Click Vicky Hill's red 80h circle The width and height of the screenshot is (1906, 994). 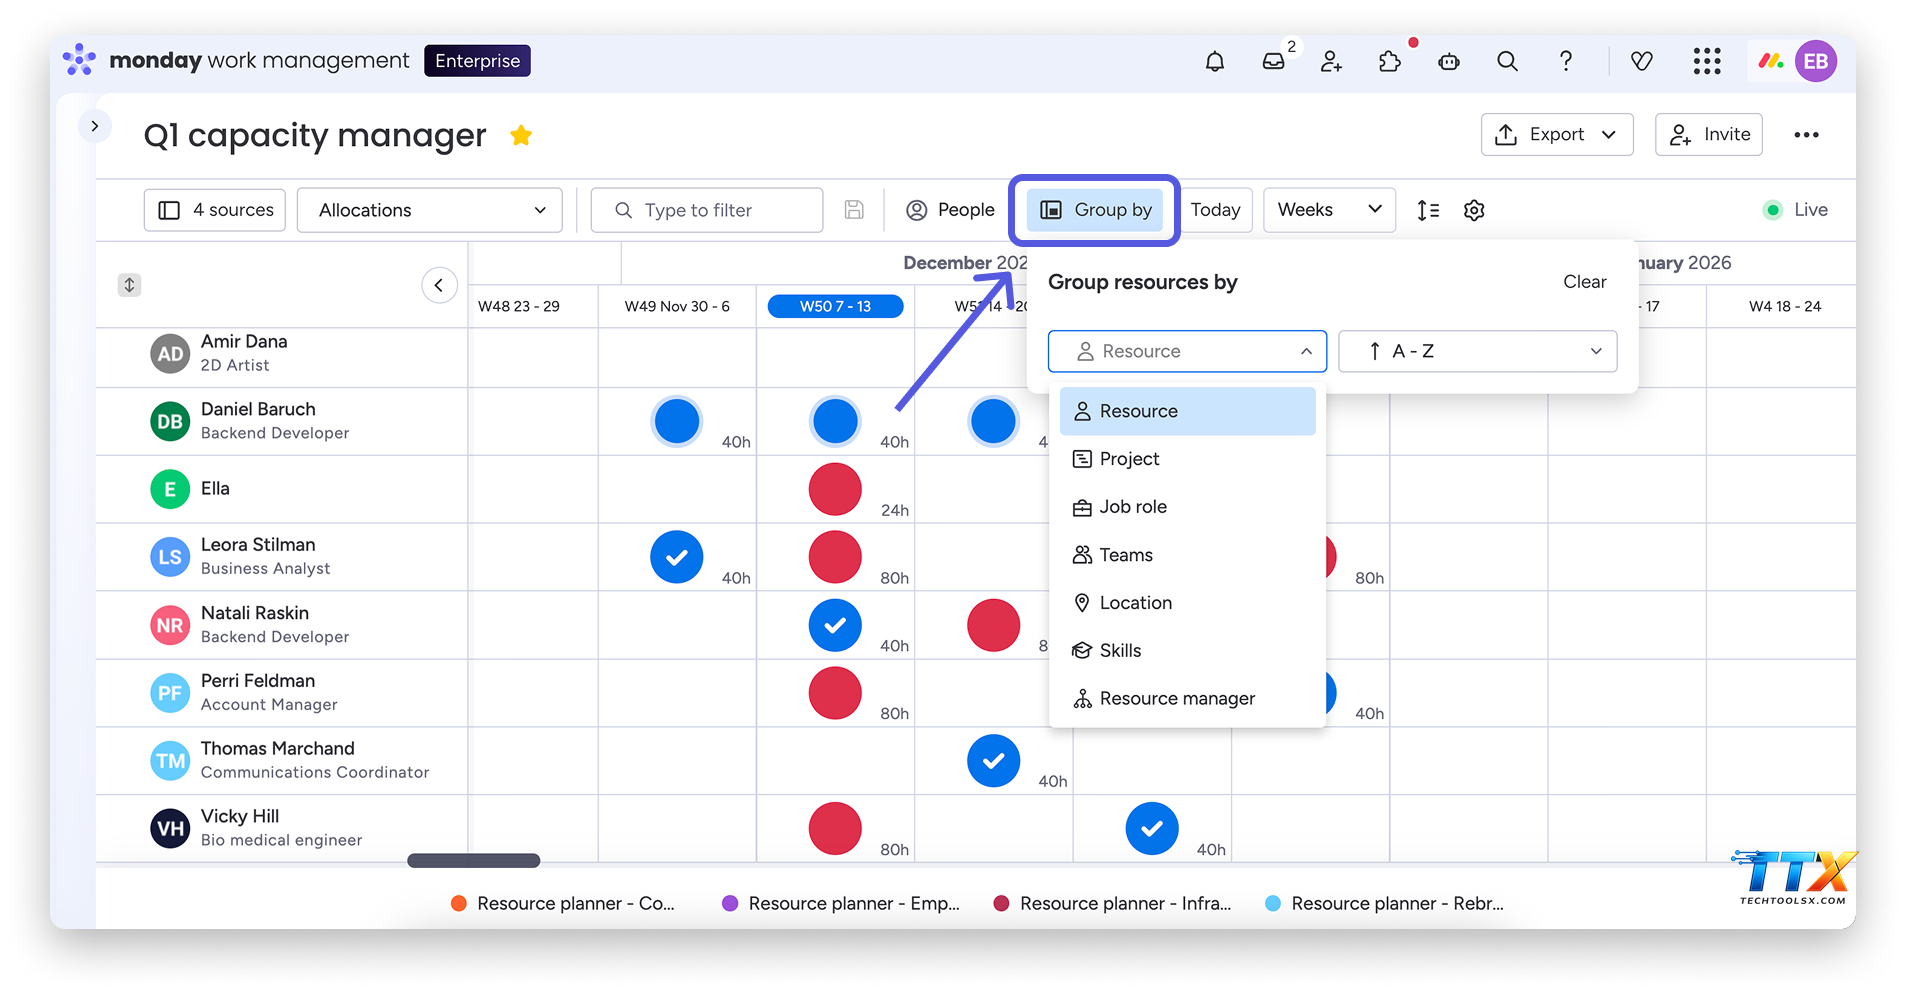point(835,829)
